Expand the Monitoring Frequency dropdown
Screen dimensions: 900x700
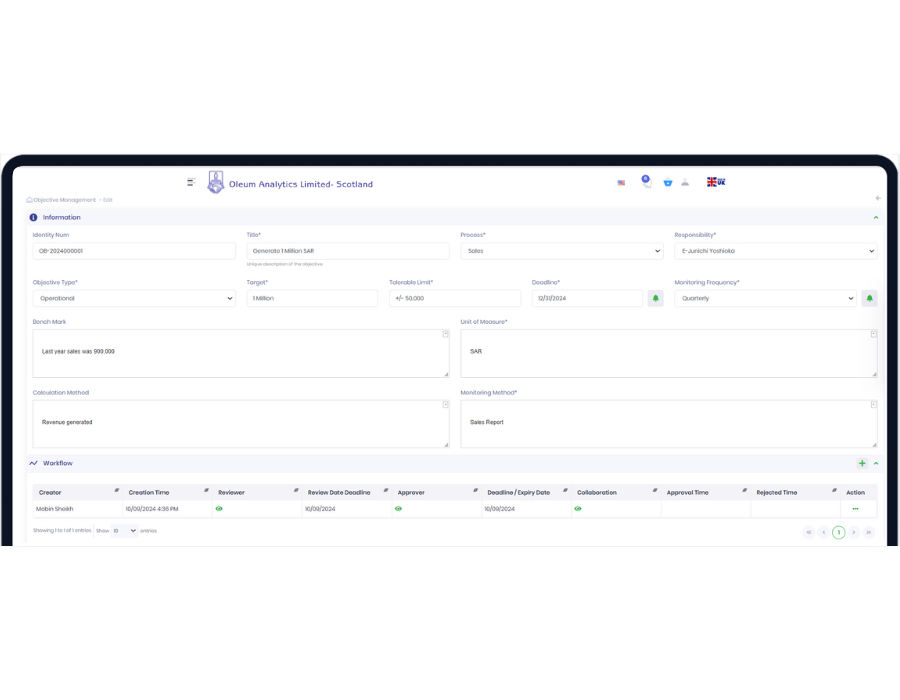coord(765,298)
